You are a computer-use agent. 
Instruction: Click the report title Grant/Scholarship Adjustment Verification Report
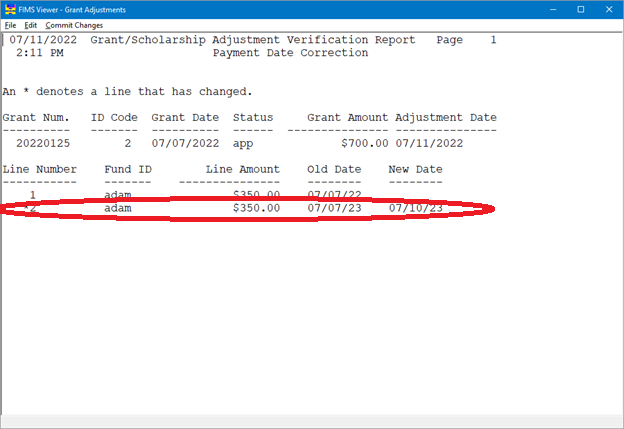253,40
